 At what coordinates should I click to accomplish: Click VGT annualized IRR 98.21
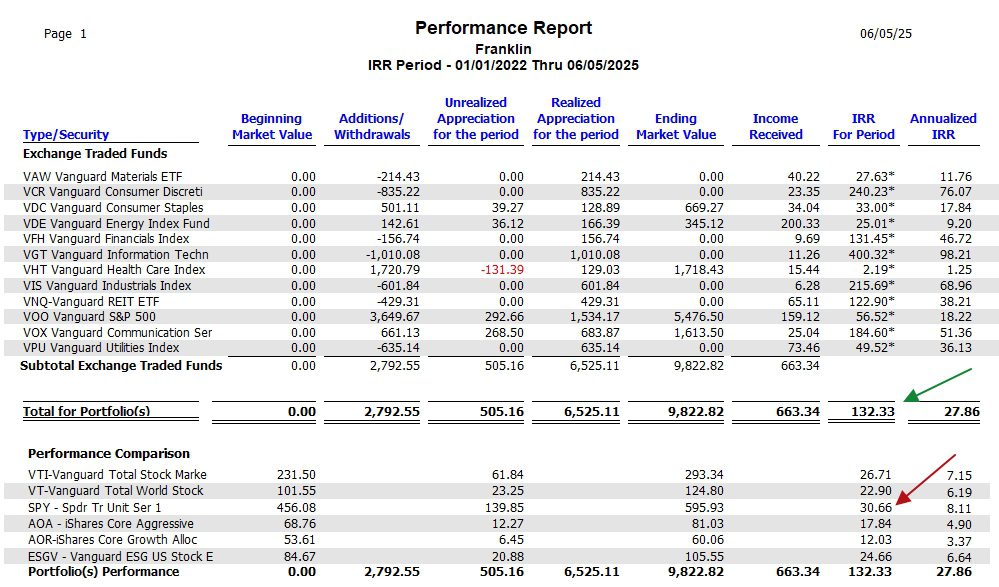[x=956, y=254]
